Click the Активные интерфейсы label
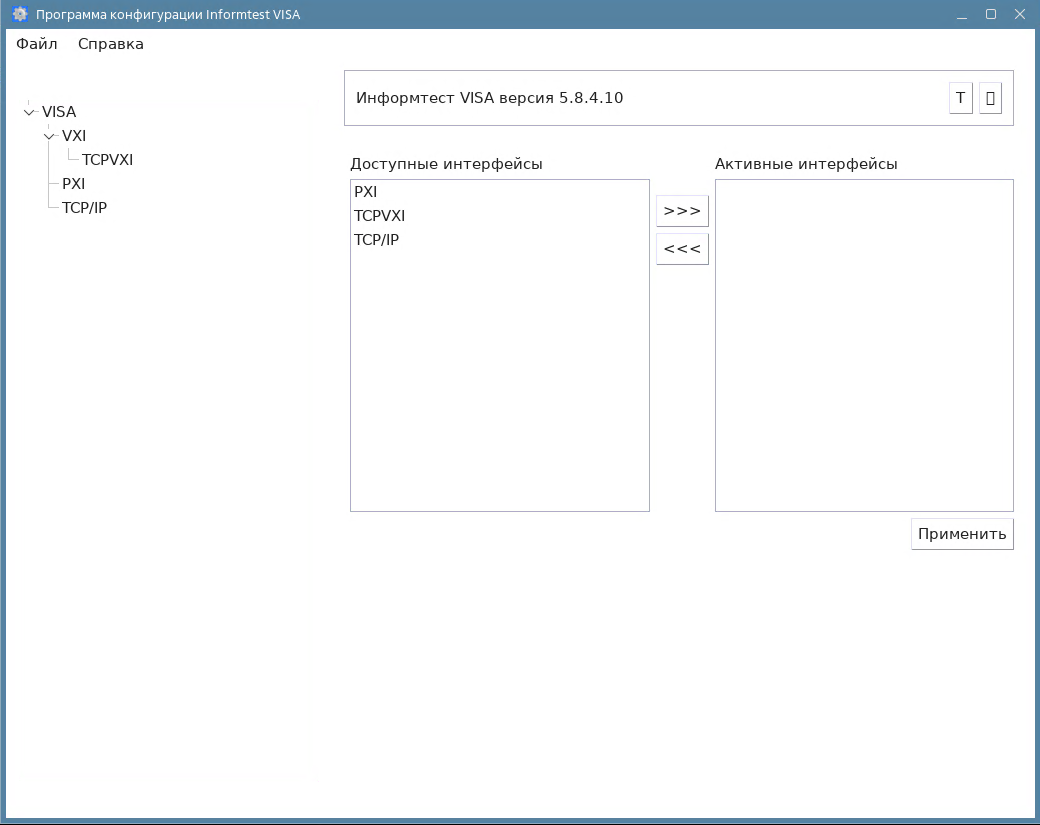Image resolution: width=1040 pixels, height=825 pixels. pos(806,164)
